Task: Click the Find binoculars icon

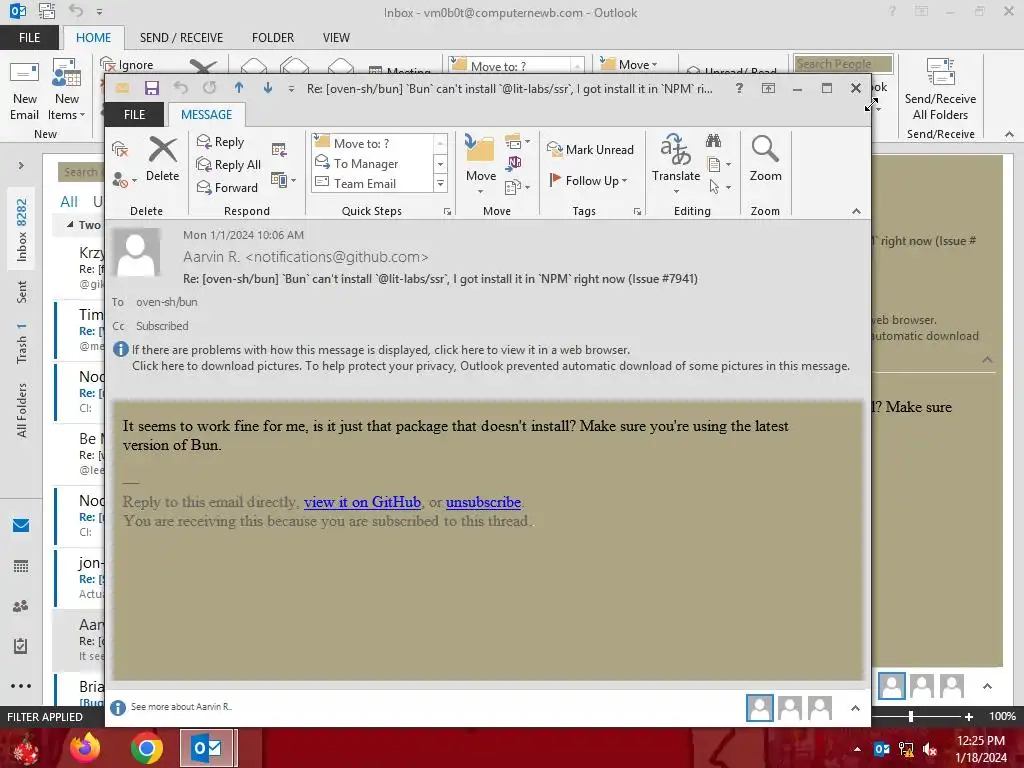Action: click(713, 141)
